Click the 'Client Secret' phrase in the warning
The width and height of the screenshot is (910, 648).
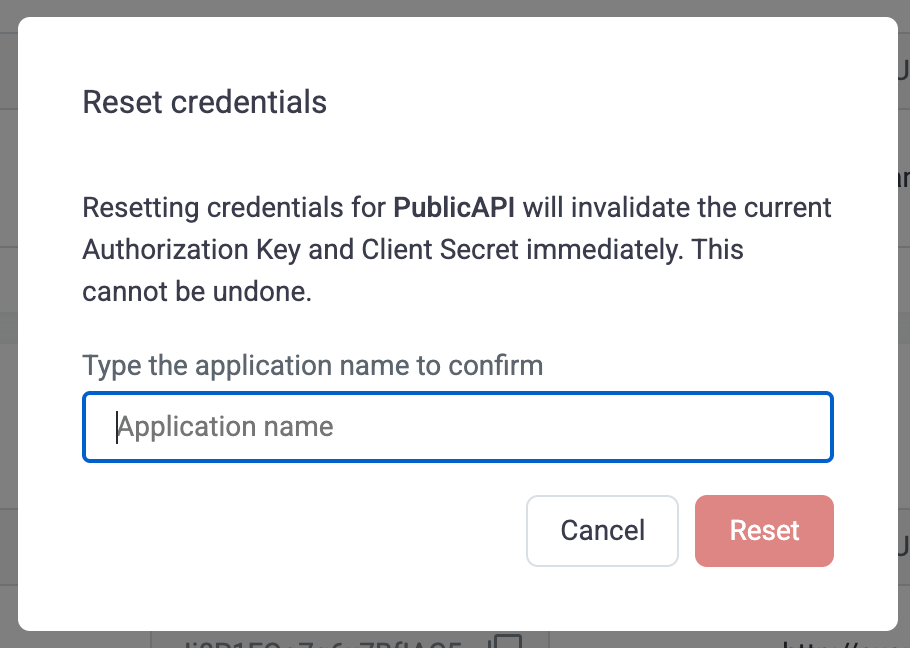tap(440, 249)
